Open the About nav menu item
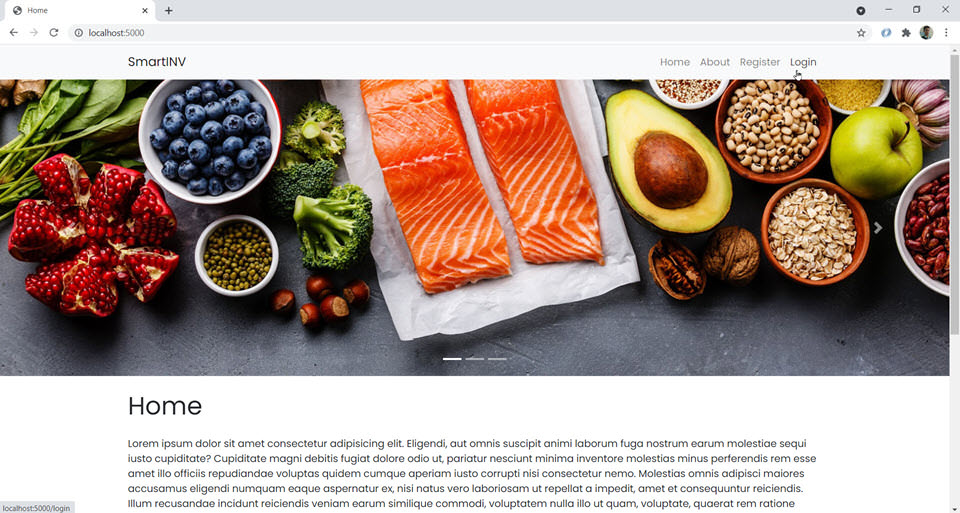960x513 pixels. 714,62
